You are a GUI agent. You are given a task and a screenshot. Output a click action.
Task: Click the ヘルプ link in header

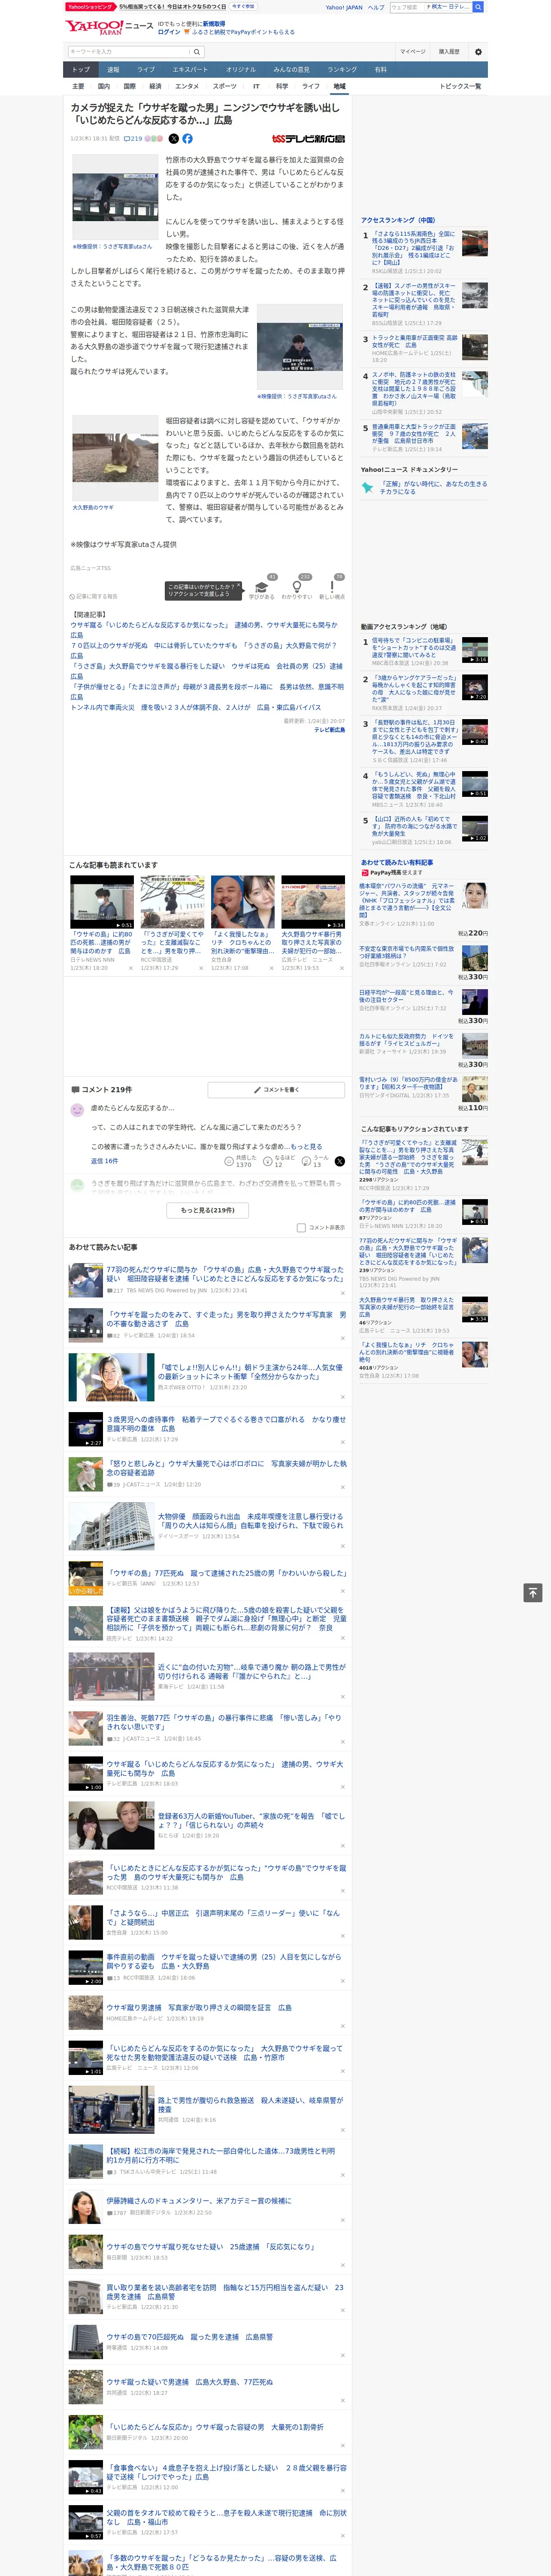[375, 7]
